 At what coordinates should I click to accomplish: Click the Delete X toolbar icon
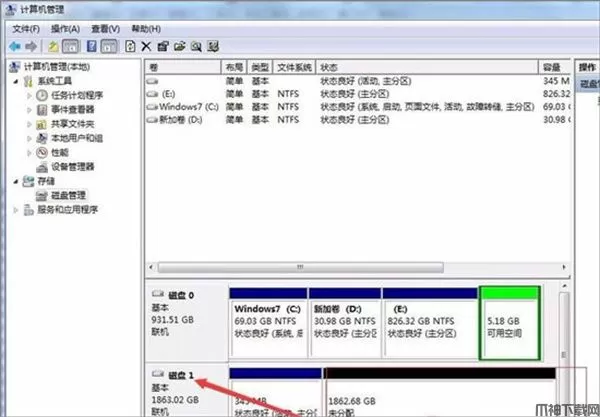[146, 47]
